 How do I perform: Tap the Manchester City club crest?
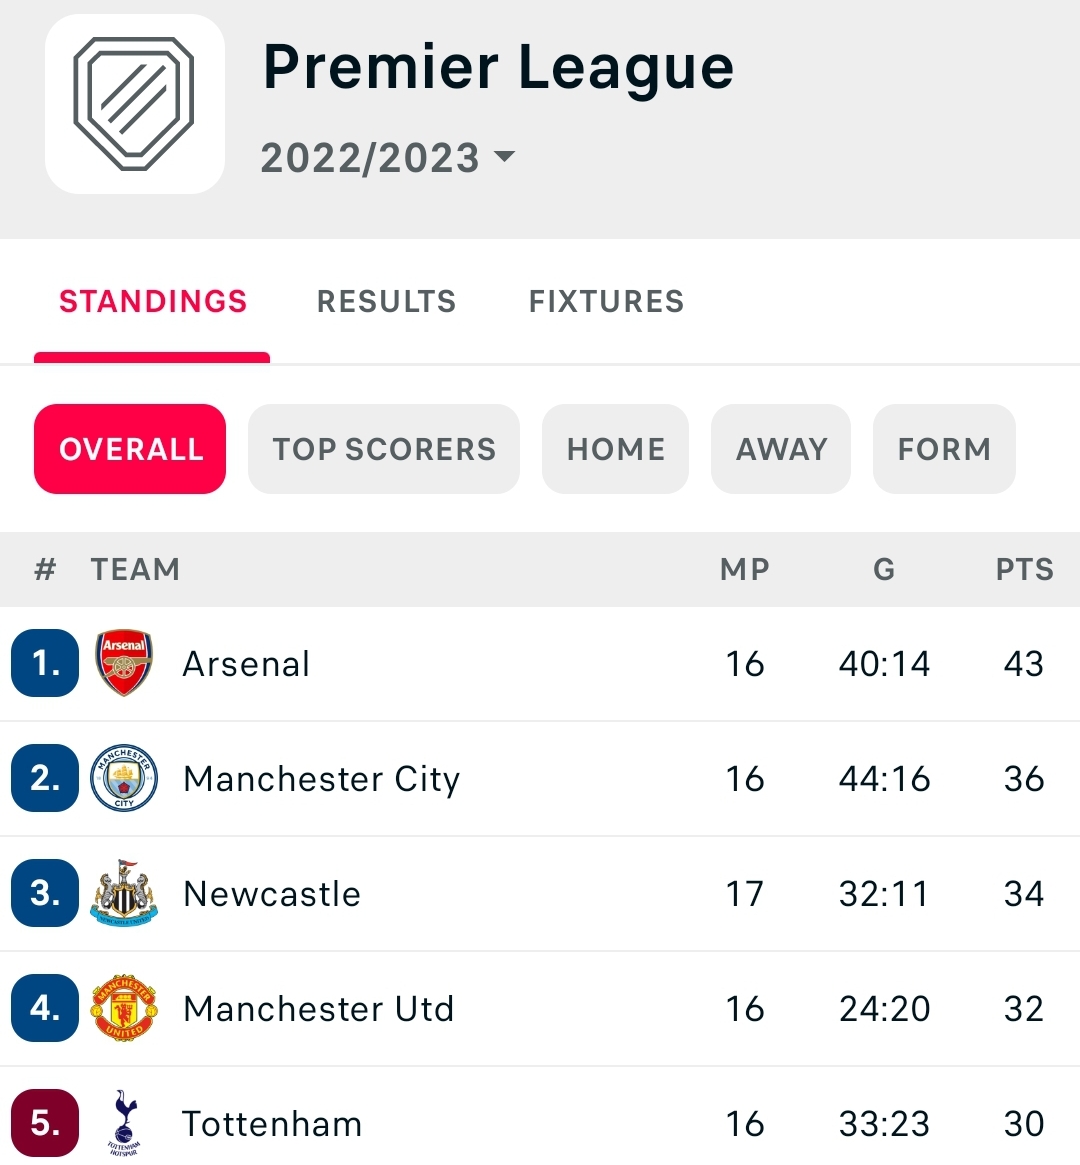tap(124, 778)
